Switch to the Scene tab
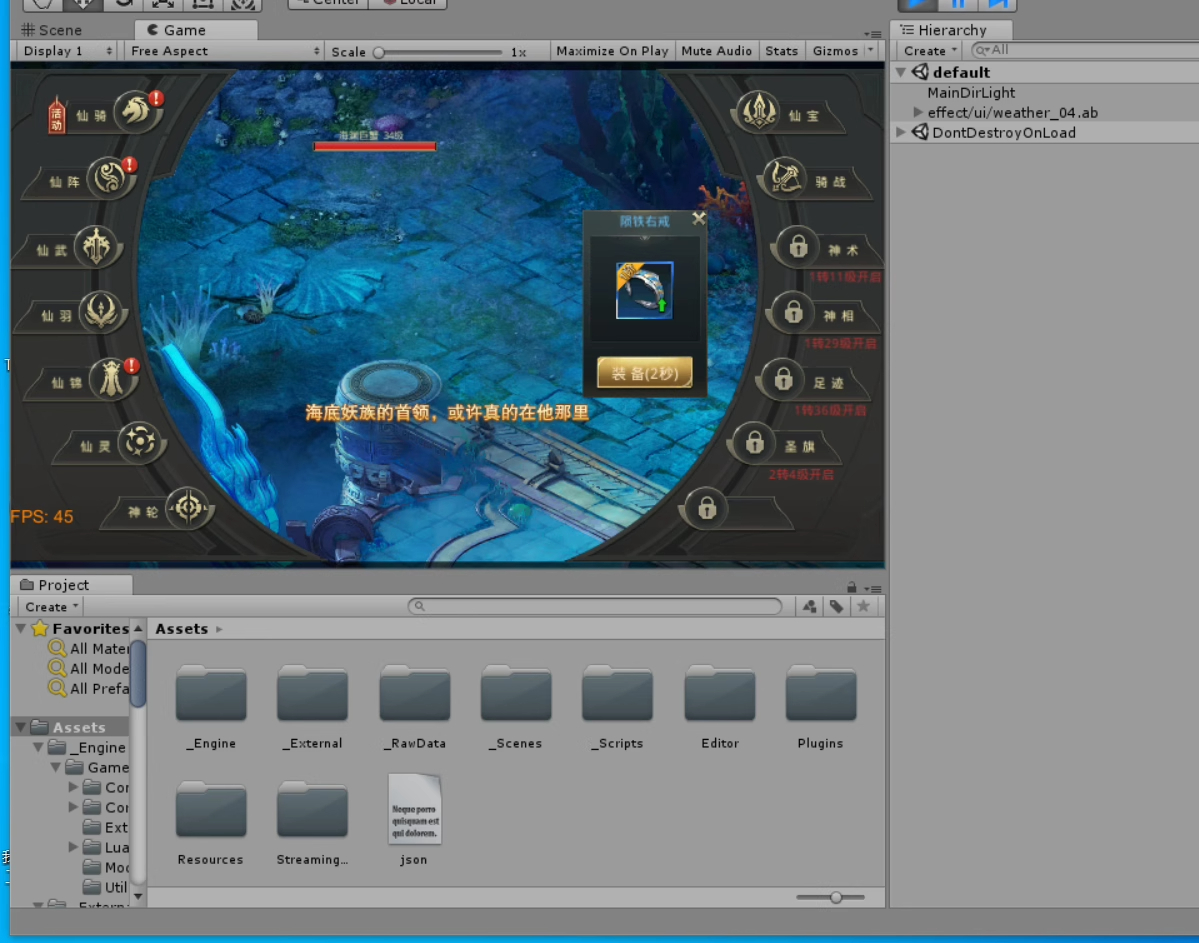Screen dimensions: 1199x943 click(52, 30)
